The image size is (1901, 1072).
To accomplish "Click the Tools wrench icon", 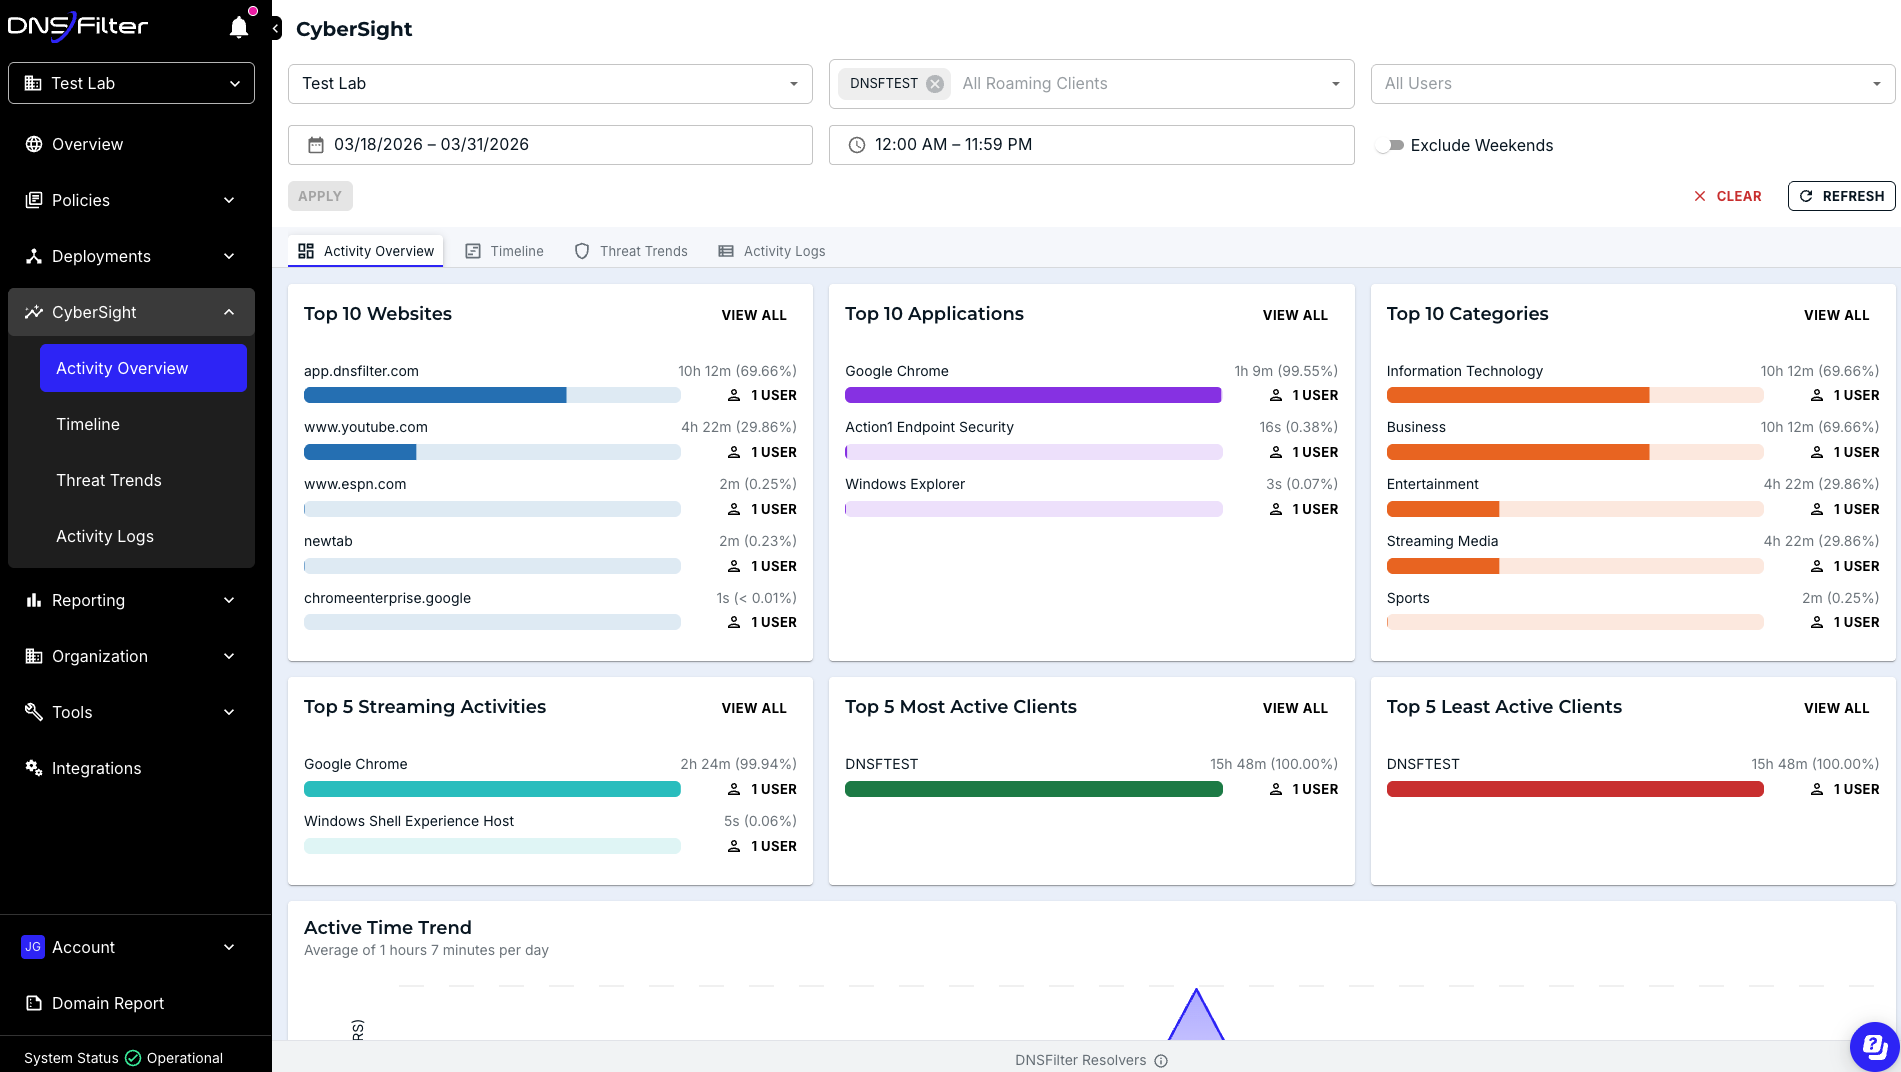I will pos(34,712).
